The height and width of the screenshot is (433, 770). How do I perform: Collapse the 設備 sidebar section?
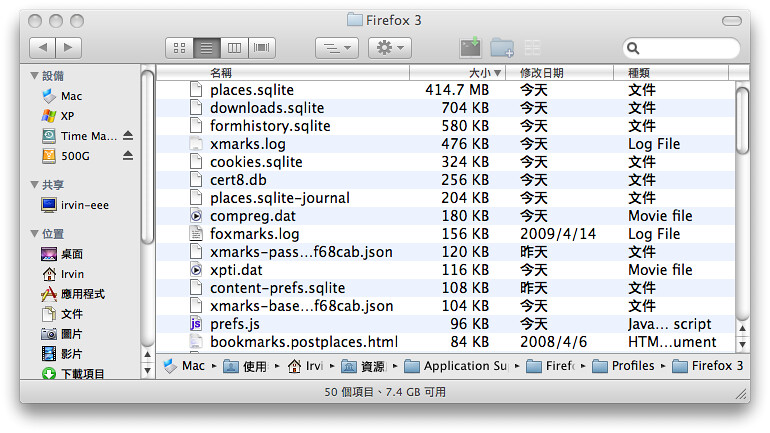pyautogui.click(x=34, y=76)
